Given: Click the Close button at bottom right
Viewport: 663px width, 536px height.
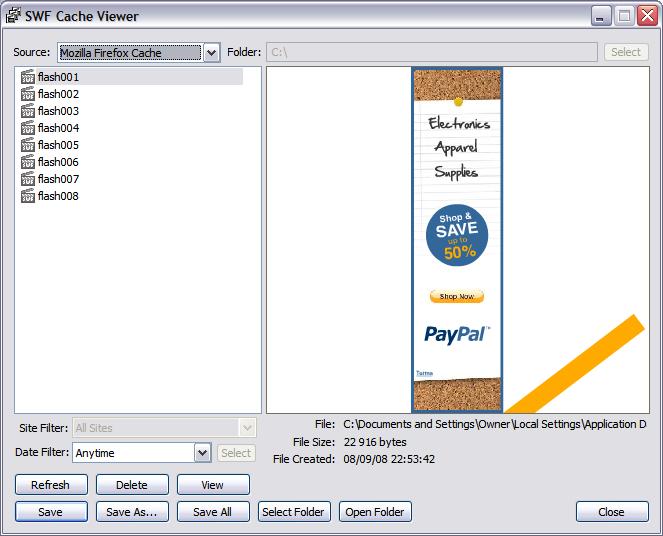Looking at the screenshot, I should pos(612,511).
